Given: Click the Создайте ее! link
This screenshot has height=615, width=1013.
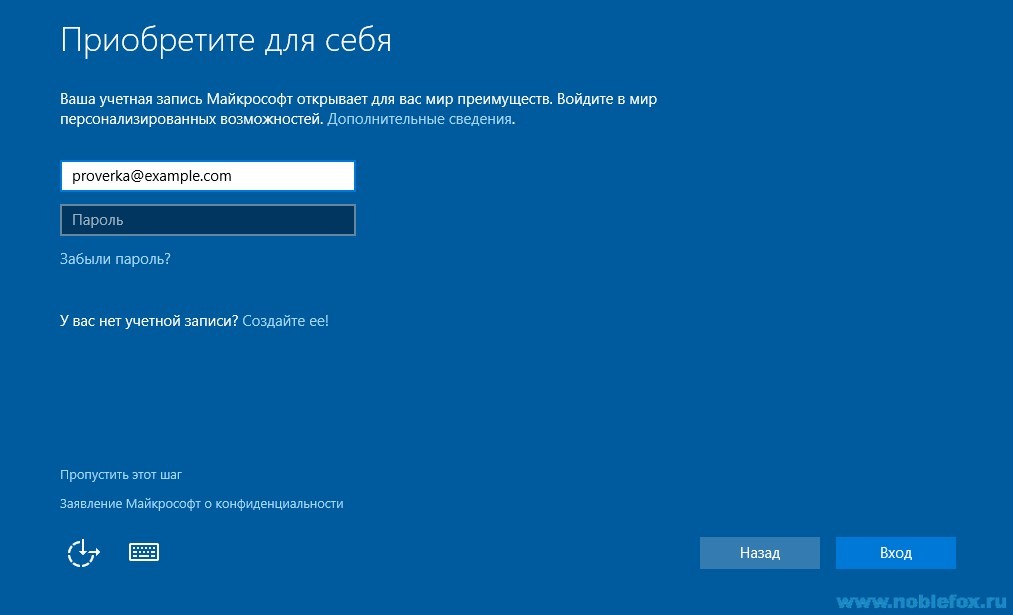Looking at the screenshot, I should 286,320.
